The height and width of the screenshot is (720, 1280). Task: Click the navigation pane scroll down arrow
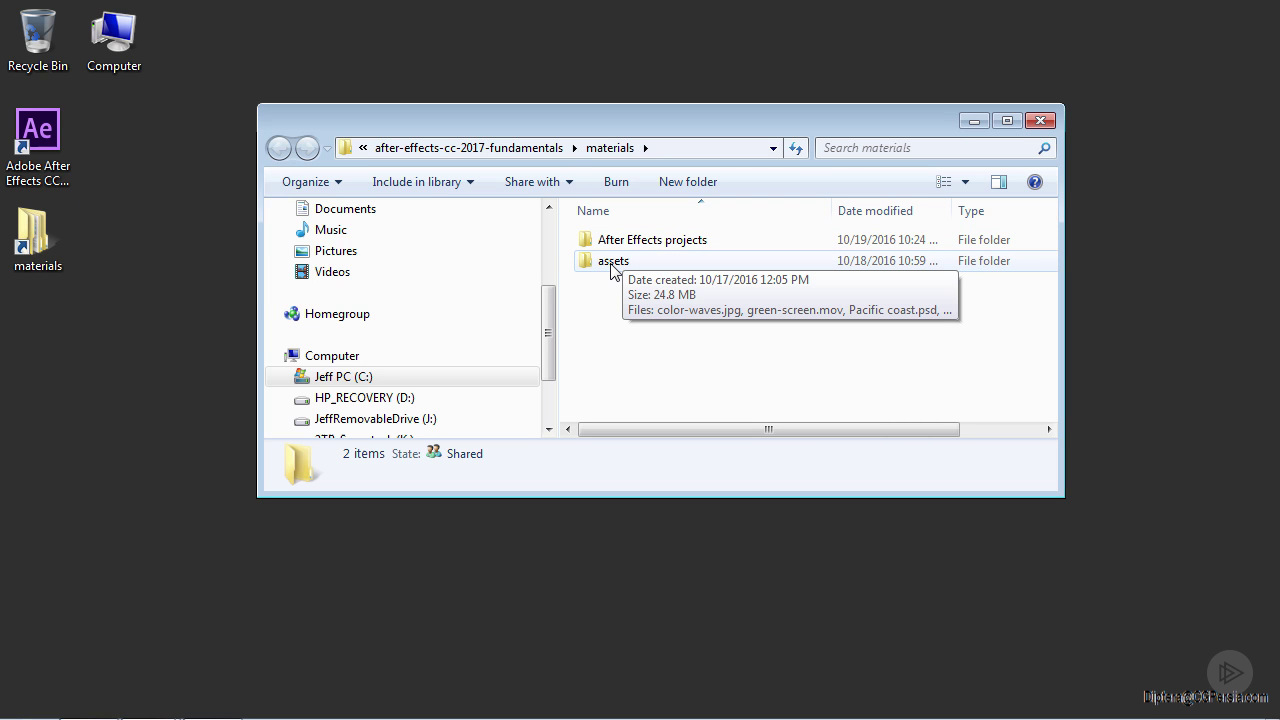click(548, 429)
